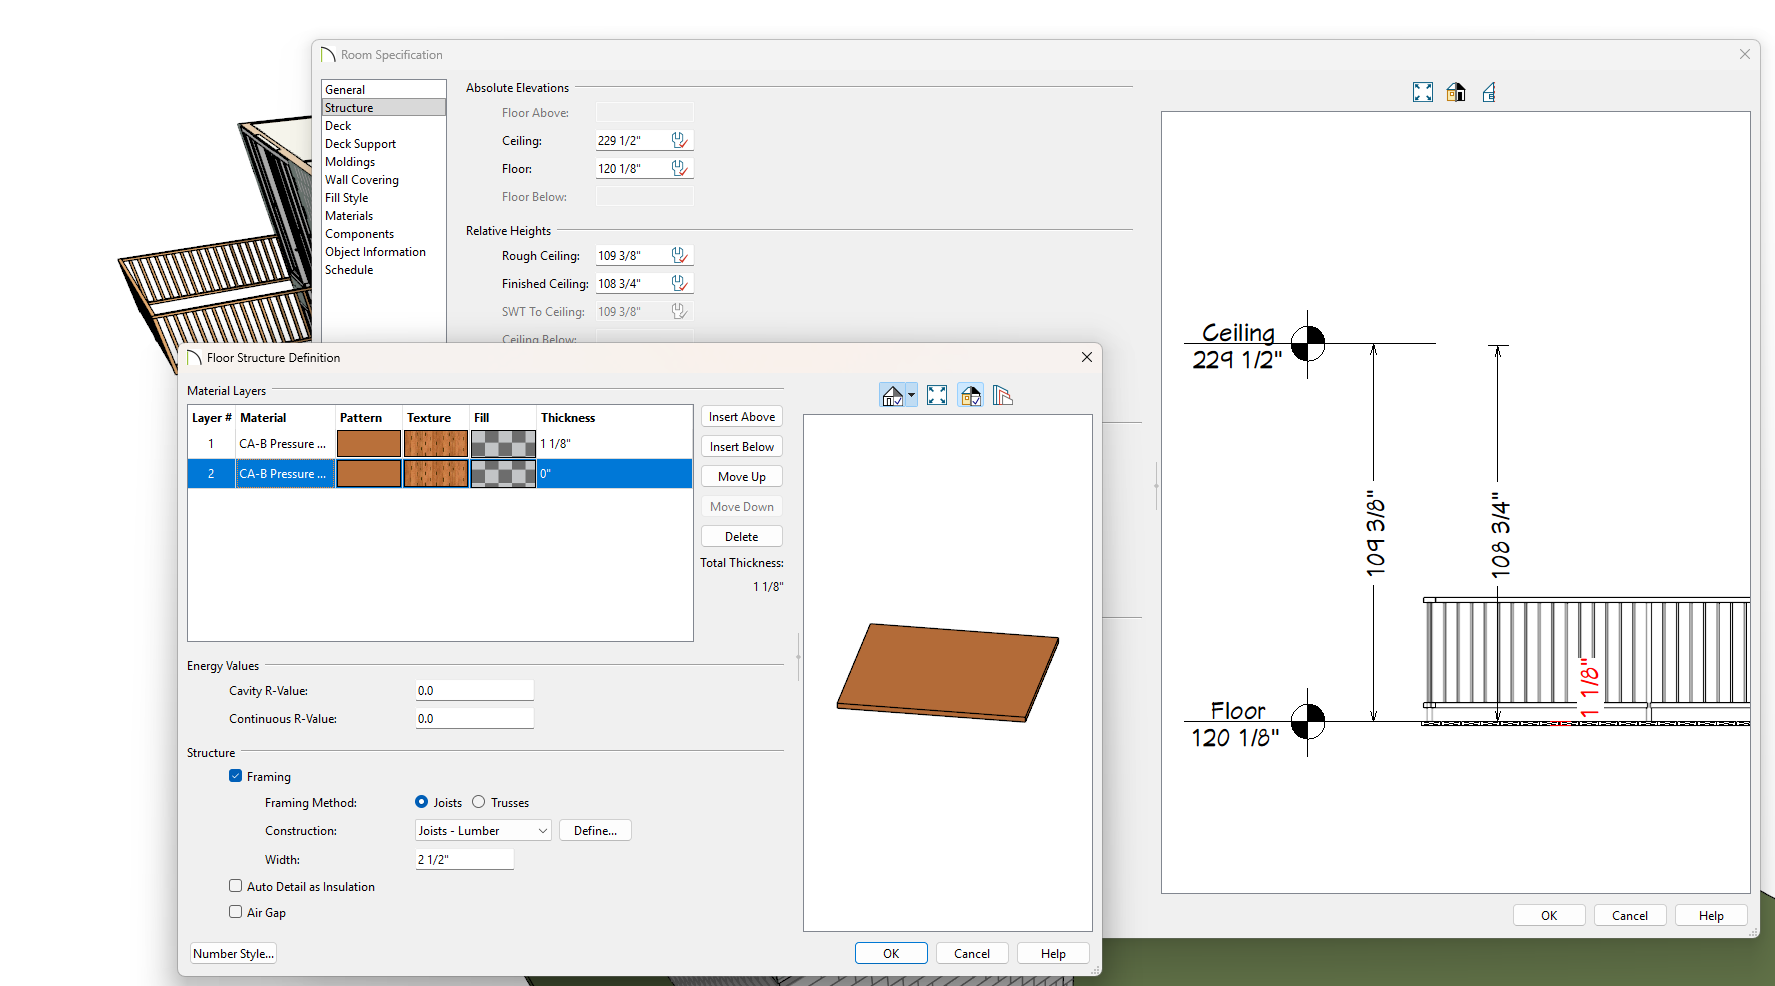The height and width of the screenshot is (986, 1775).
Task: Uncheck the Framing checkbox
Action: pyautogui.click(x=236, y=776)
